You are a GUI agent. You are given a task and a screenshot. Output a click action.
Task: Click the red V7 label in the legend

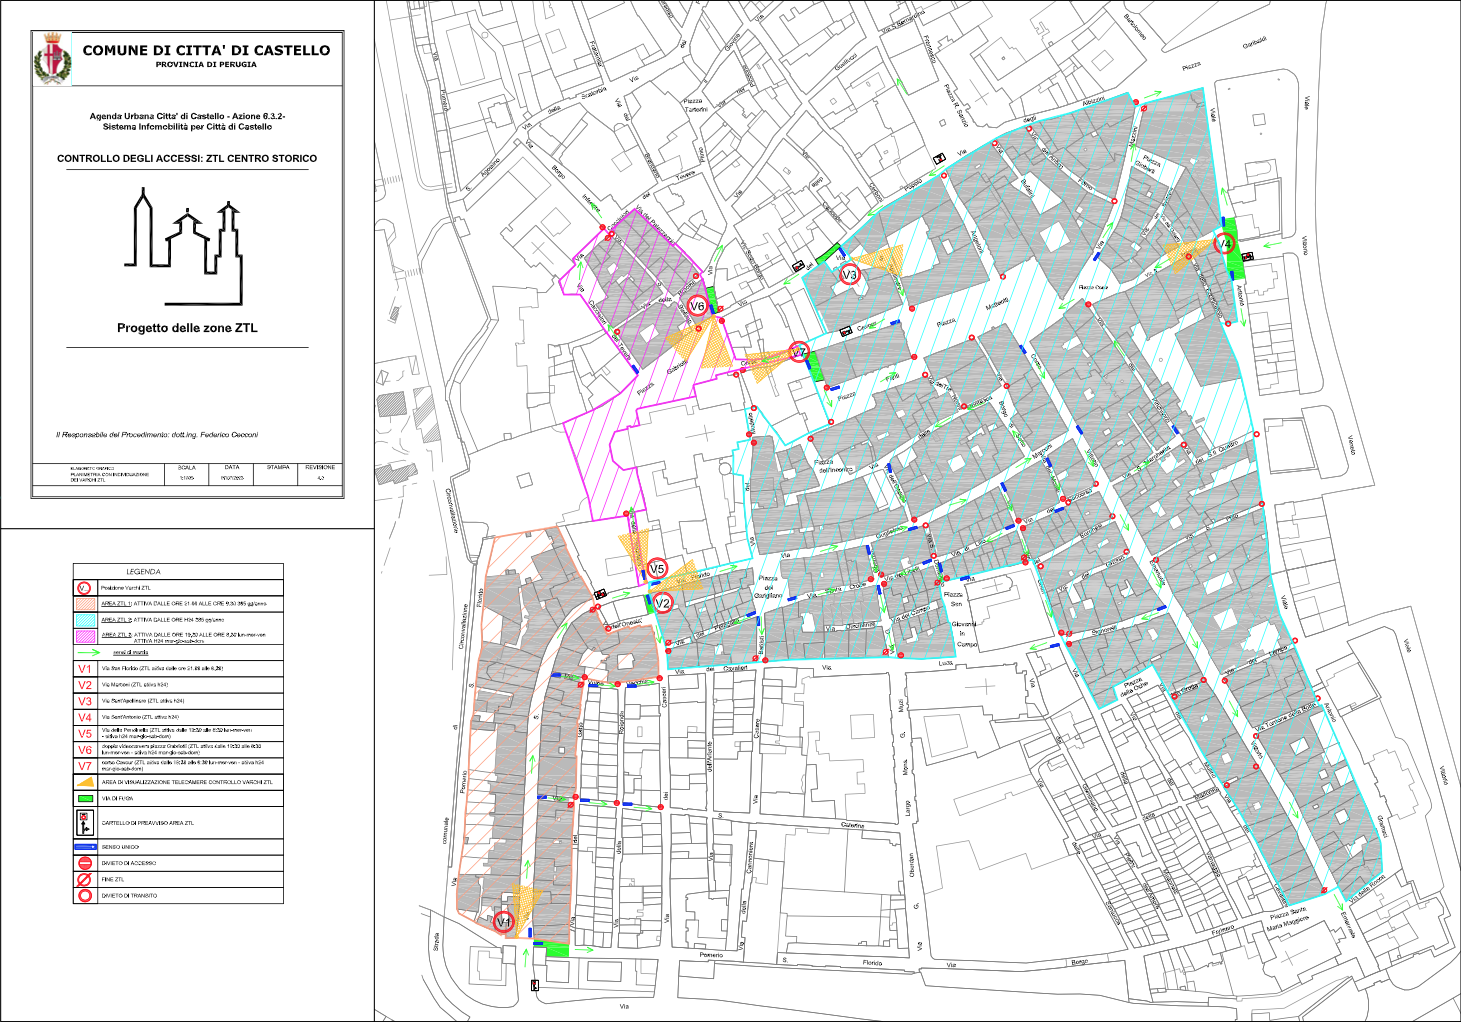(x=85, y=765)
